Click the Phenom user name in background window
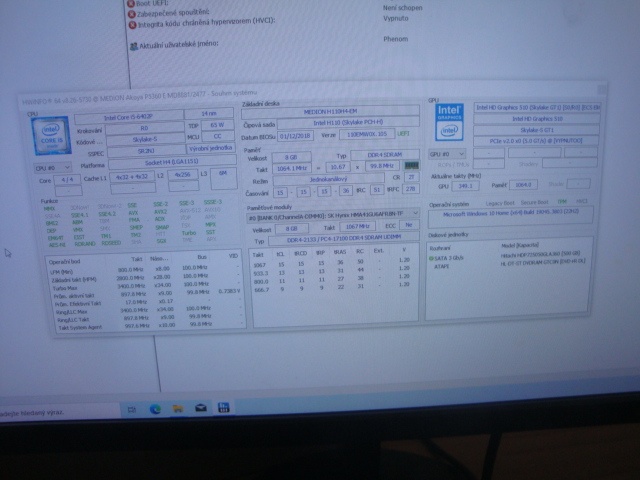The height and width of the screenshot is (480, 640). click(396, 39)
